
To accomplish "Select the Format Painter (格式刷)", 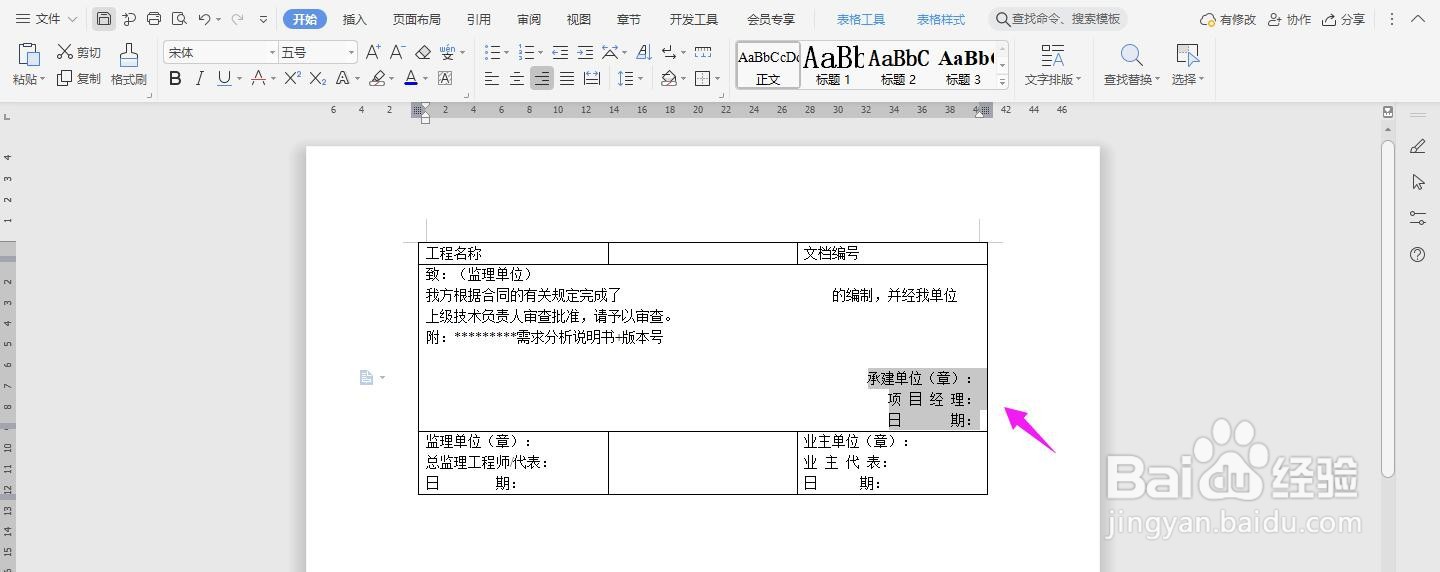I will 128,64.
